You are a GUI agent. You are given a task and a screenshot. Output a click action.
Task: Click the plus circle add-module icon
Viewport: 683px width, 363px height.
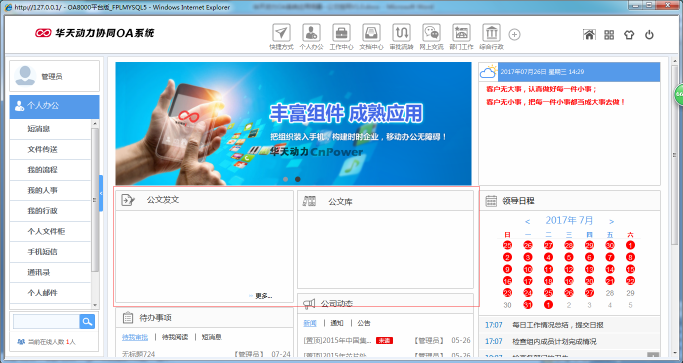tap(514, 34)
